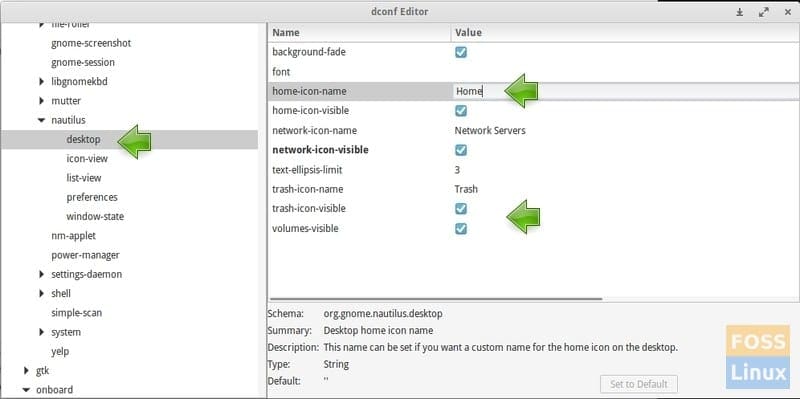Collapse the onboard tree node
This screenshot has width=800, height=399.
pyautogui.click(x=27, y=390)
